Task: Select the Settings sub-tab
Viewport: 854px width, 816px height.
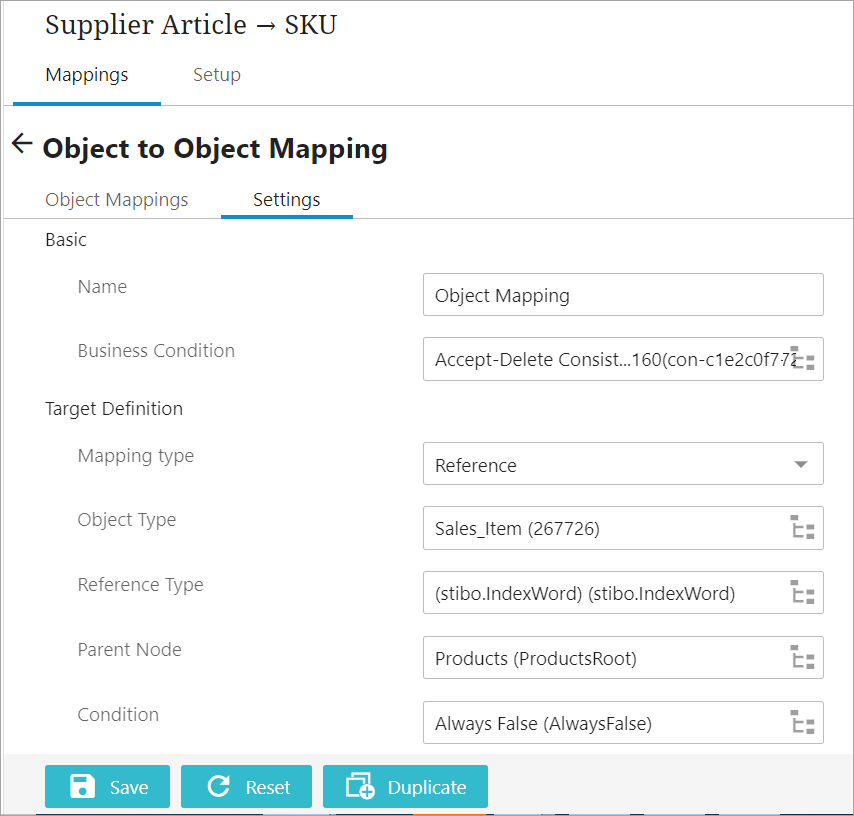Action: [x=287, y=200]
